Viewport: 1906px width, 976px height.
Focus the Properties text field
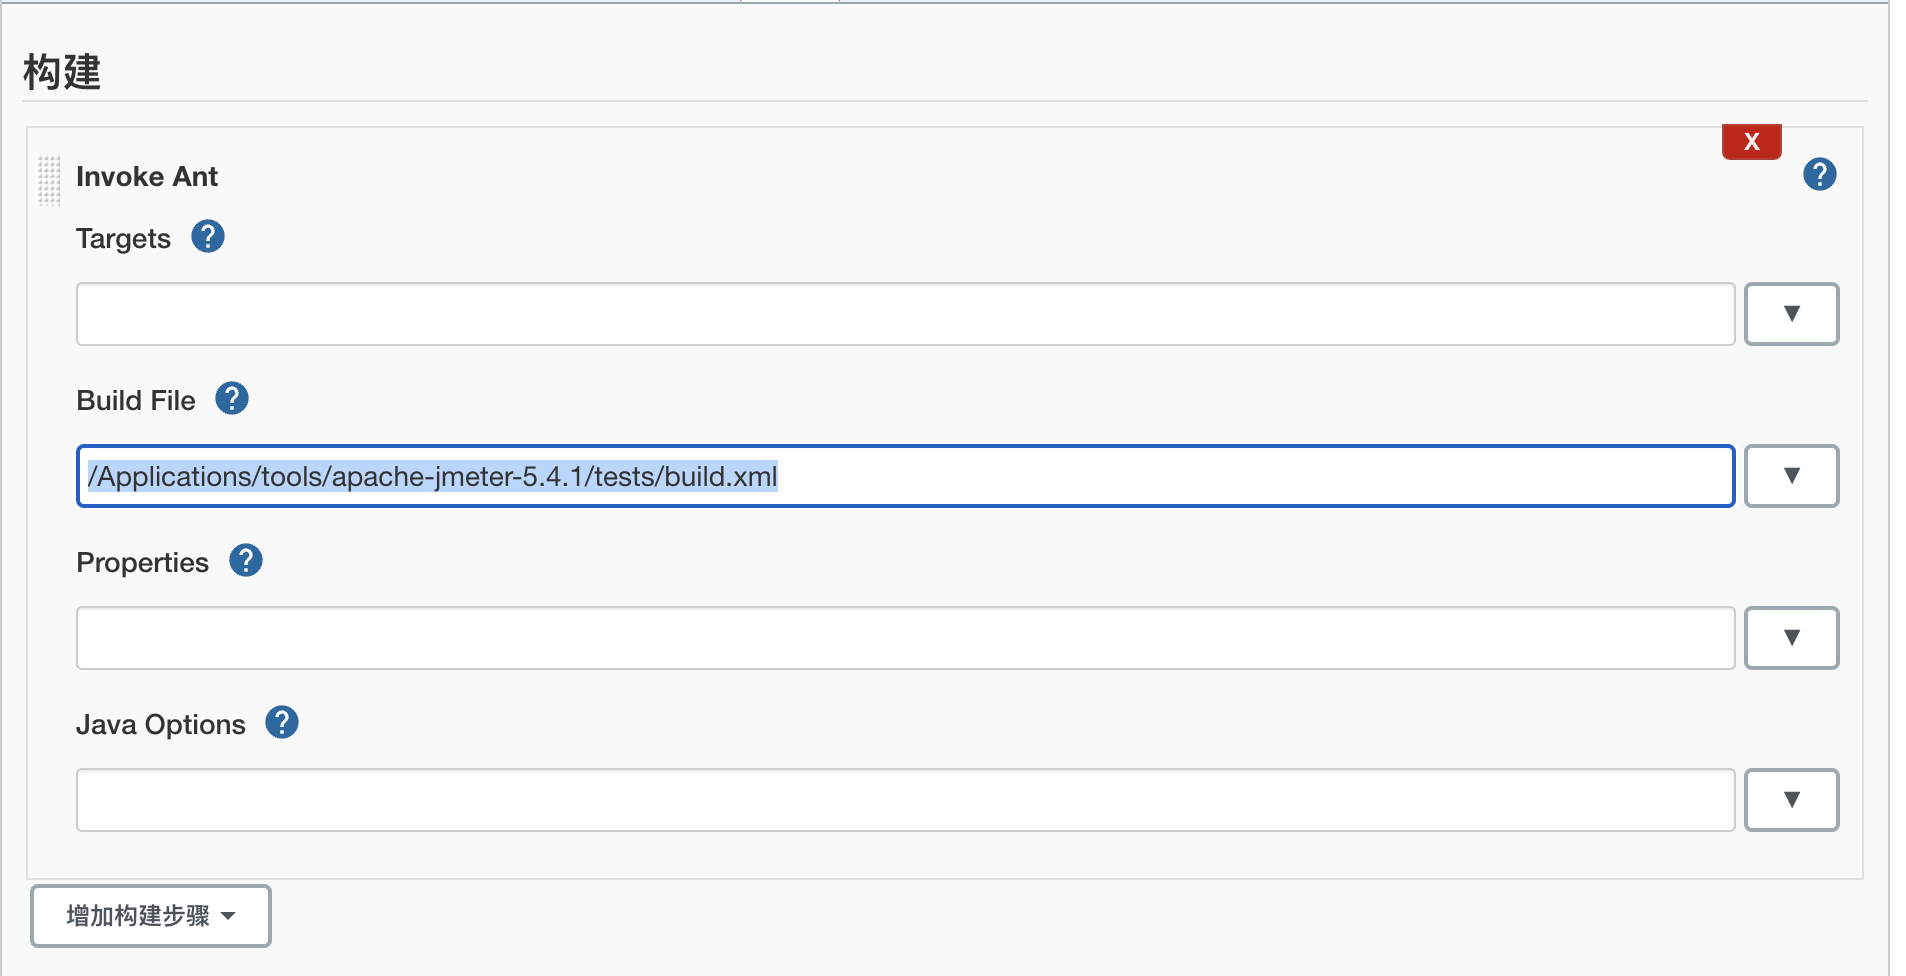[x=905, y=638]
